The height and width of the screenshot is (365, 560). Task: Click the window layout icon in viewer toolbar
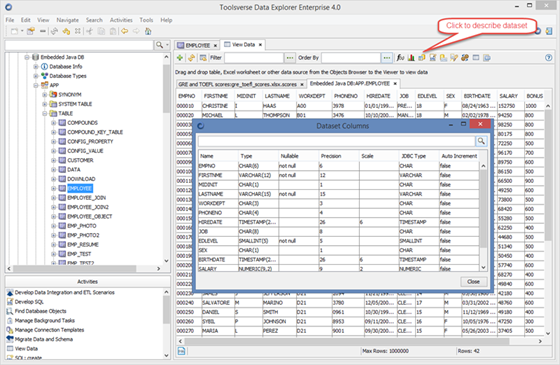[476, 58]
